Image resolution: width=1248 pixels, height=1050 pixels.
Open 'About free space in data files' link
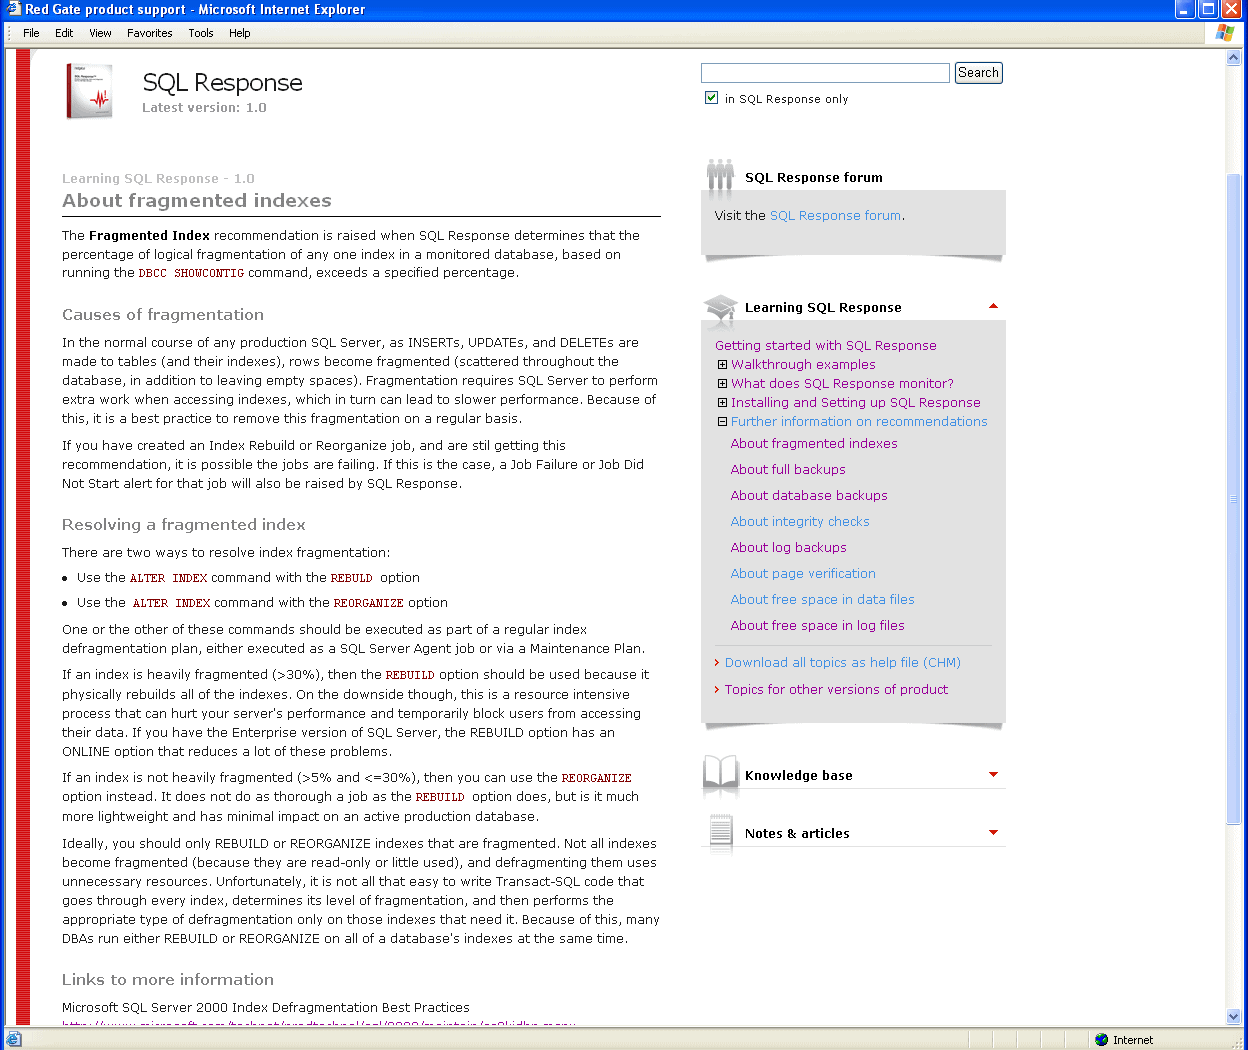point(823,599)
